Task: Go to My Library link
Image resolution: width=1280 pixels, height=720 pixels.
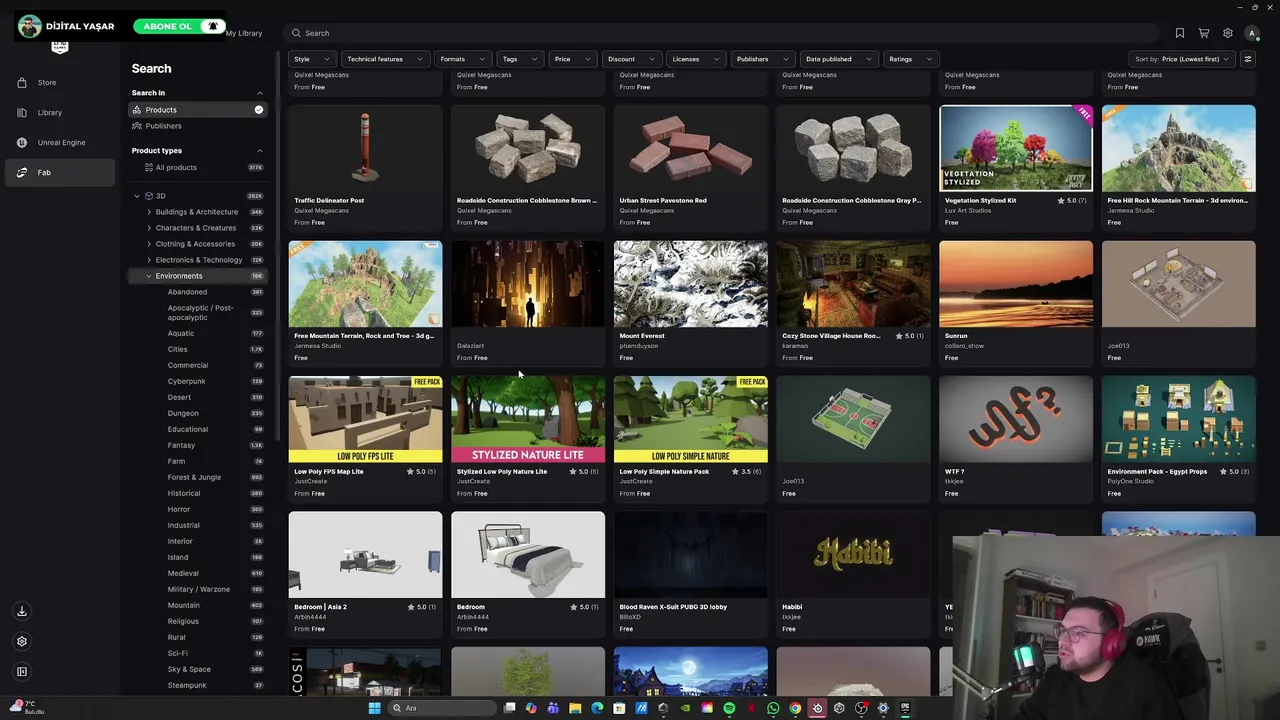Action: pyautogui.click(x=243, y=33)
